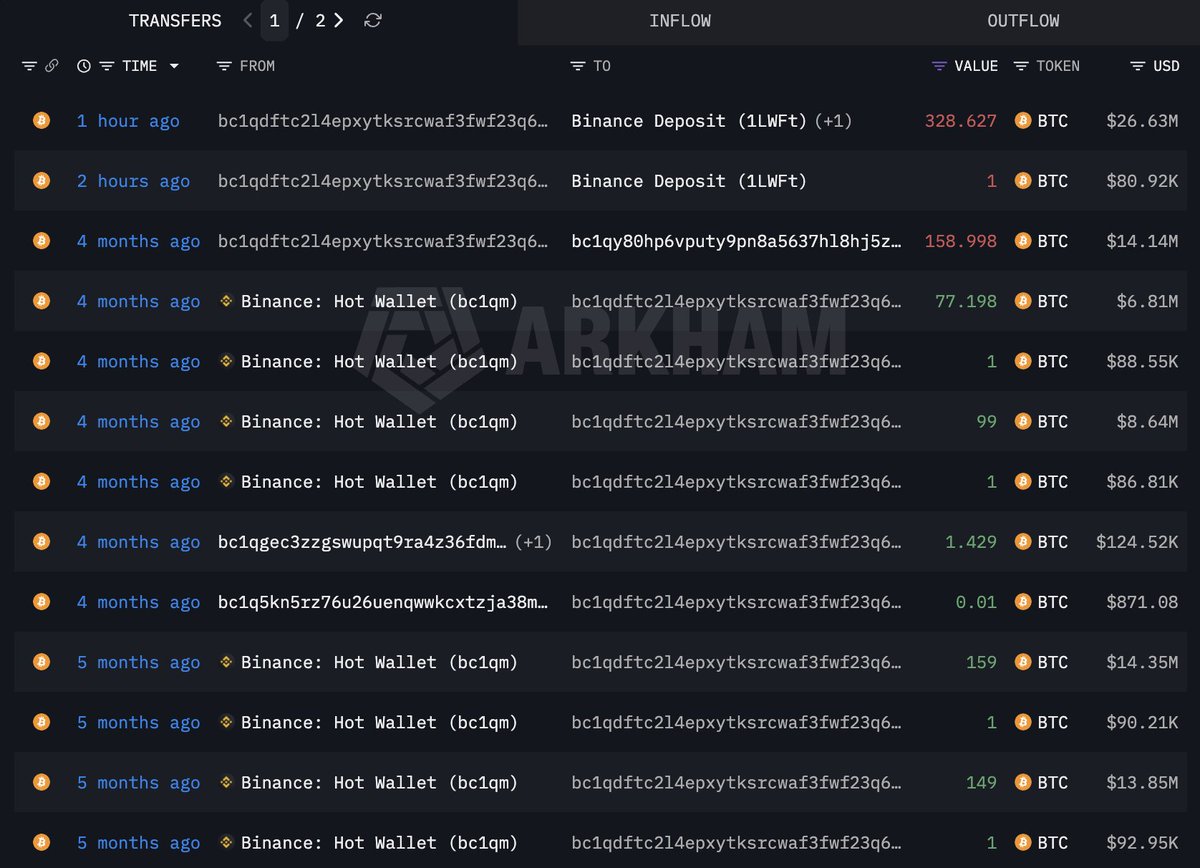Click Bitcoin icon on 1.429 BTC row

click(41, 541)
